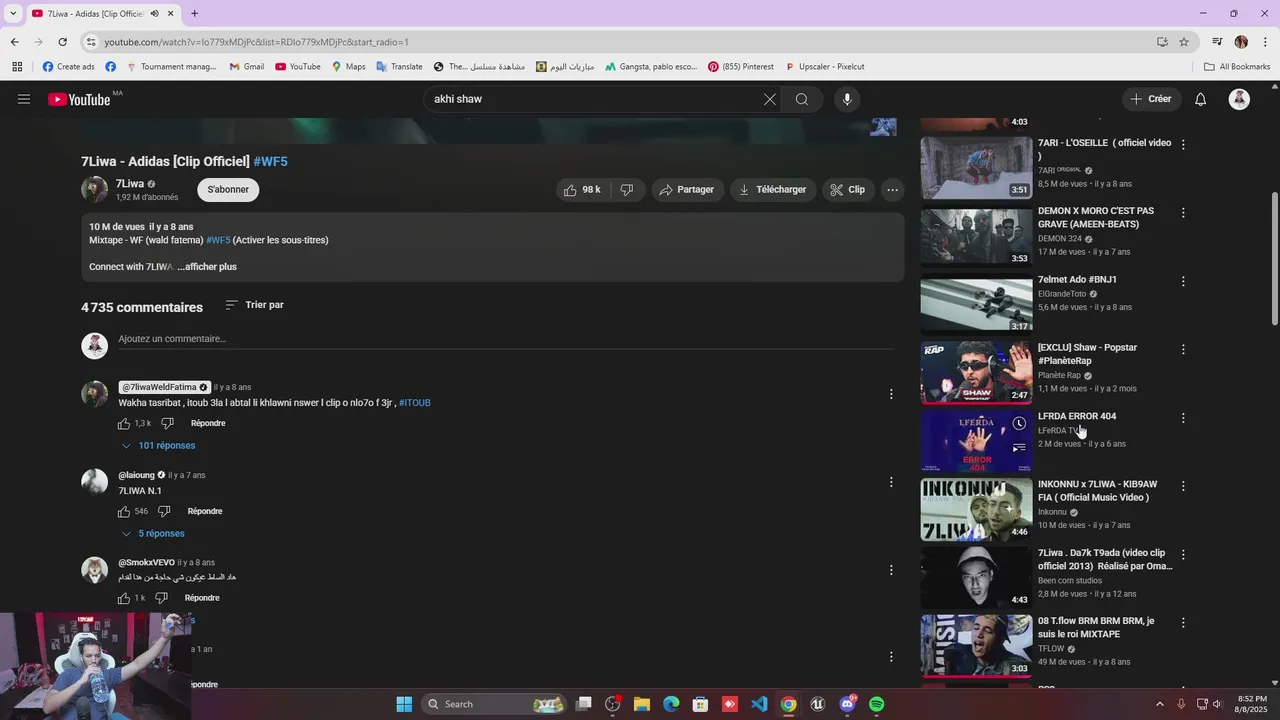The image size is (1280, 720).
Task: Open options menu for @SmokxVEVO comment
Action: click(891, 570)
